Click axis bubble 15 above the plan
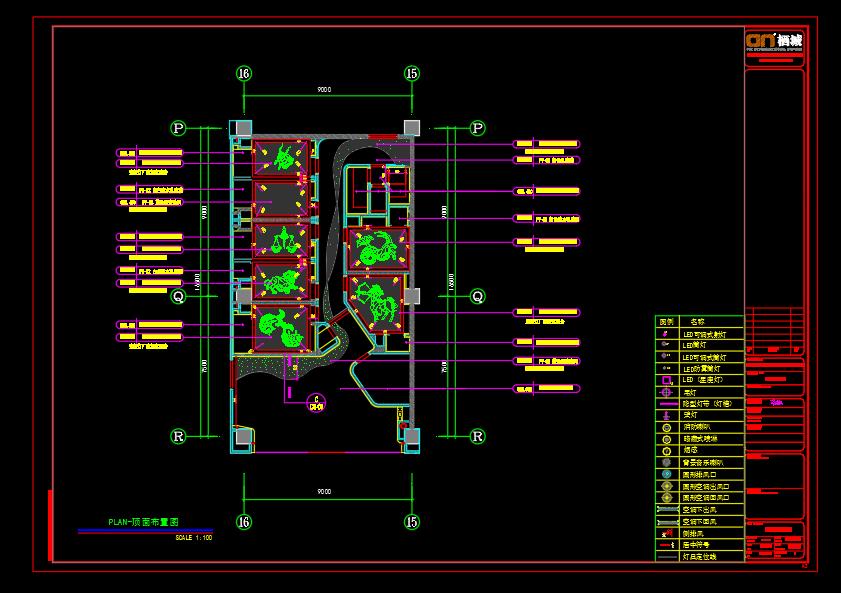841x593 pixels. click(411, 73)
